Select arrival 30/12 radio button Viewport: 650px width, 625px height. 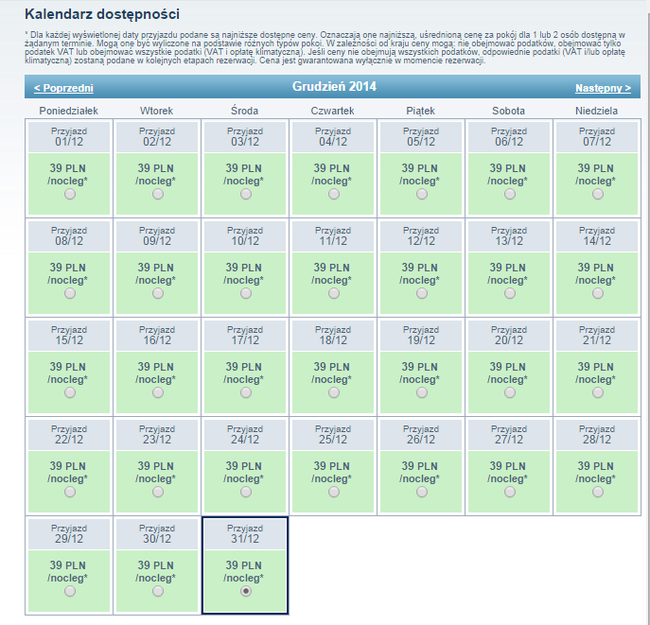(158, 591)
